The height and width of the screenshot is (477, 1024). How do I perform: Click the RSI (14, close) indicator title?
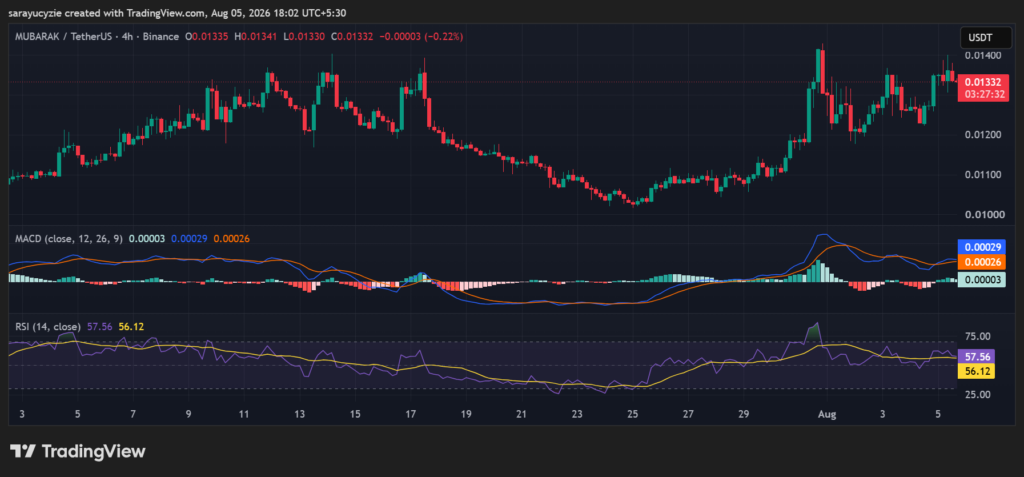coord(48,326)
